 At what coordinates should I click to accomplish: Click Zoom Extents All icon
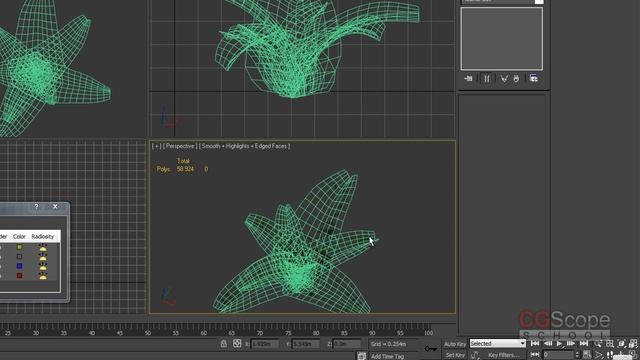633,344
